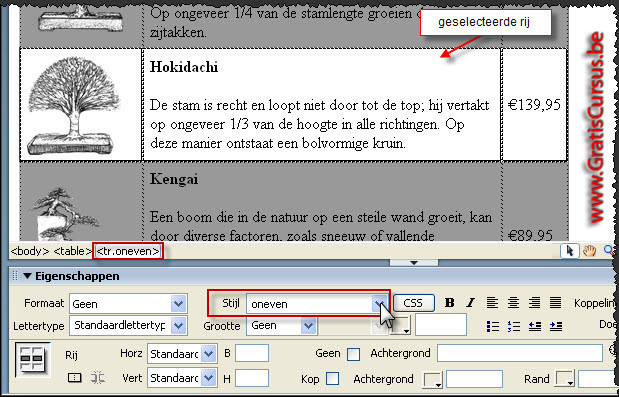Open the Achtergrond color swatch picker
Image resolution: width=619 pixels, height=397 pixels.
[x=433, y=380]
